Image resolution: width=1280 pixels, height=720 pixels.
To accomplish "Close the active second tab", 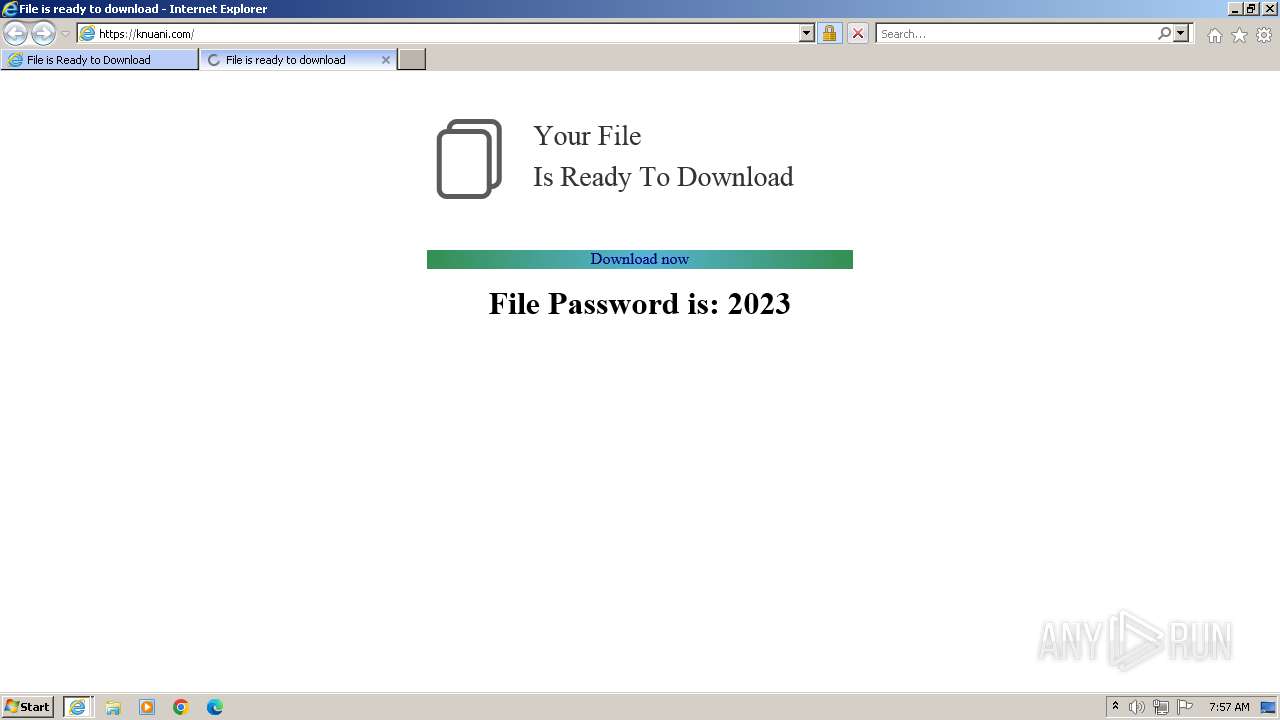I will [386, 60].
